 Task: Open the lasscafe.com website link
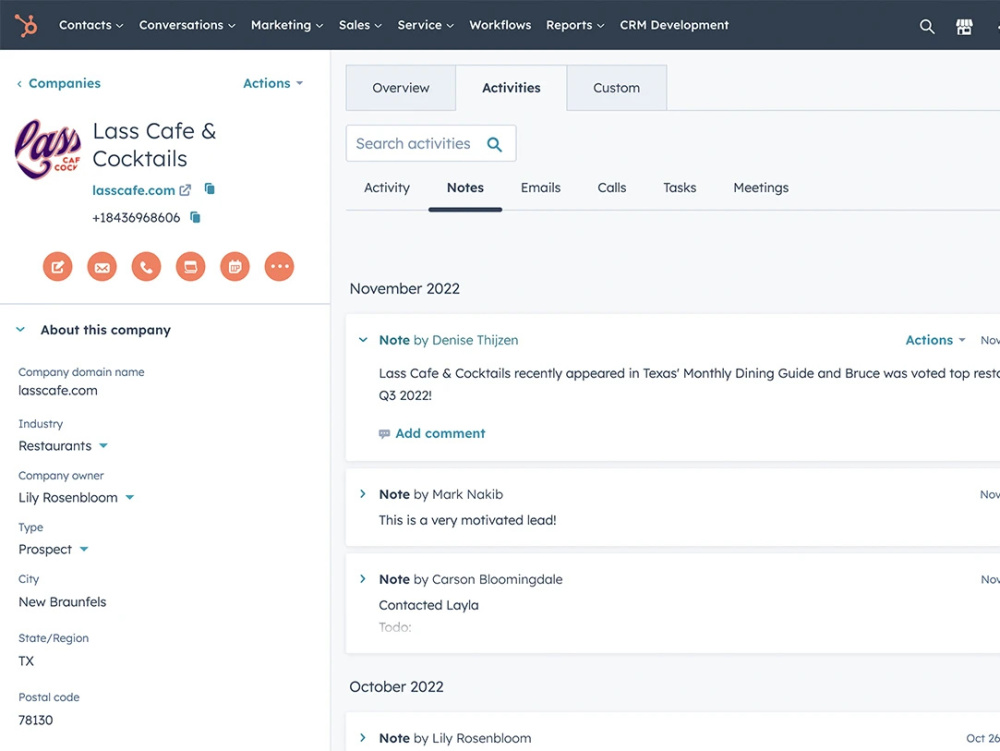coord(133,190)
